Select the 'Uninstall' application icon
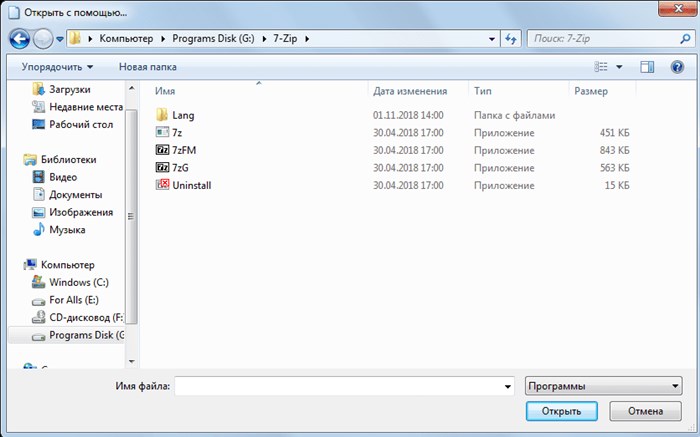The image size is (700, 437). (162, 185)
